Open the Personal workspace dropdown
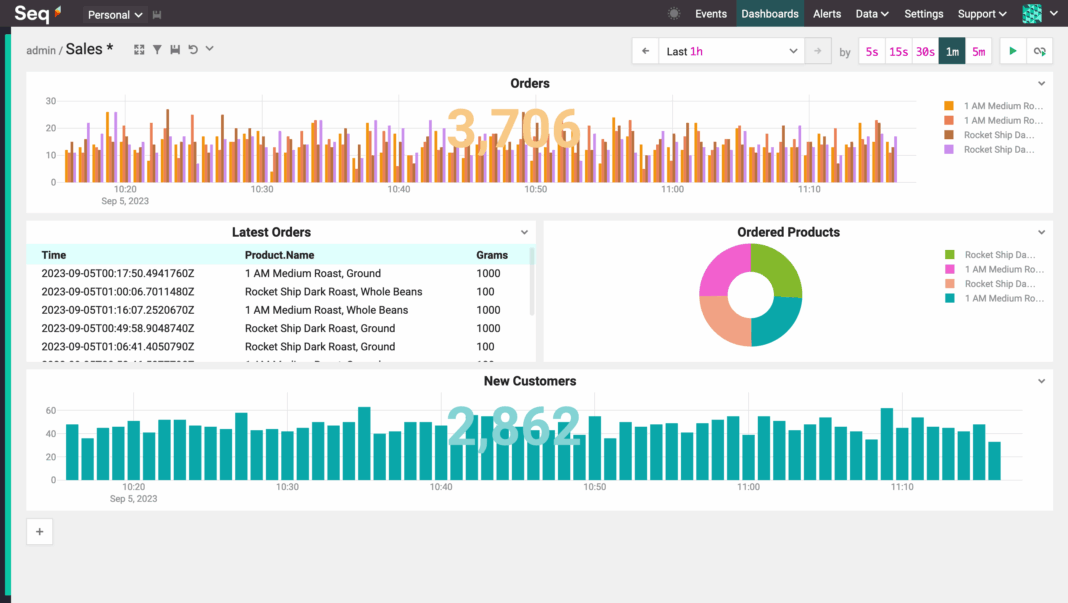The width and height of the screenshot is (1068, 603). coord(115,15)
